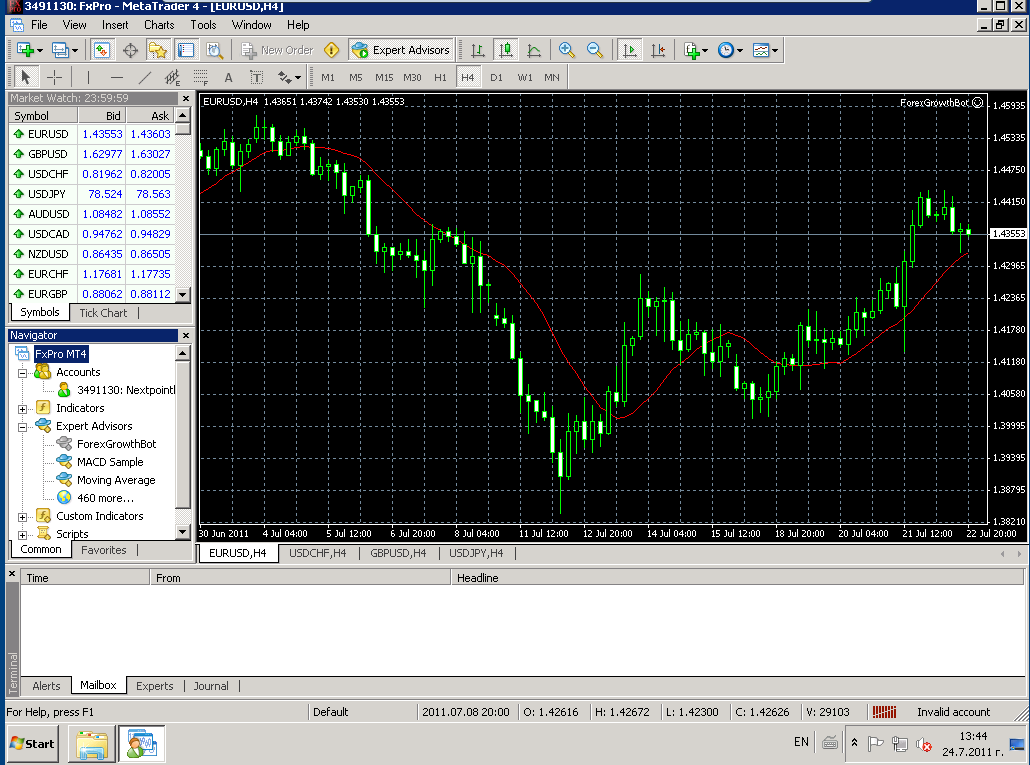Switch chart to Bar Chart mode
The width and height of the screenshot is (1030, 765).
point(478,50)
